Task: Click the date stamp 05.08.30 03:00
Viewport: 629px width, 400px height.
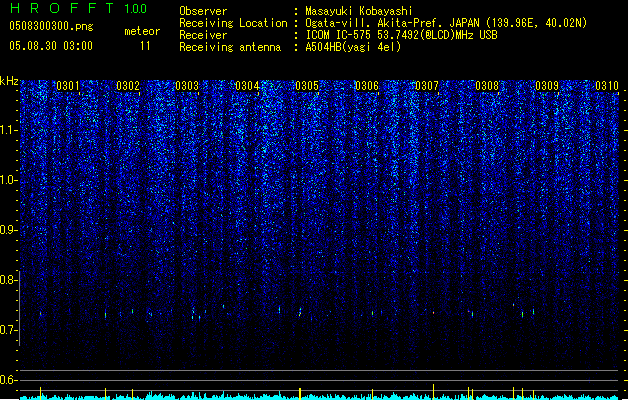Action: pyautogui.click(x=51, y=46)
